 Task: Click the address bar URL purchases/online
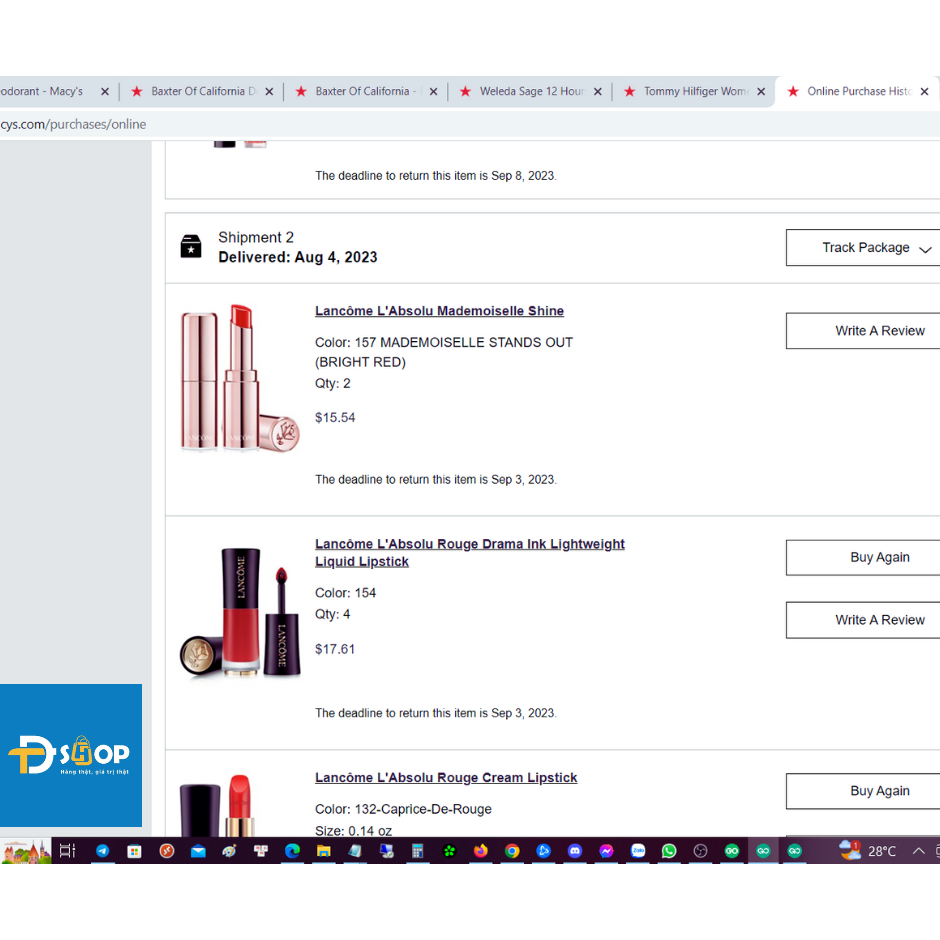(x=73, y=125)
